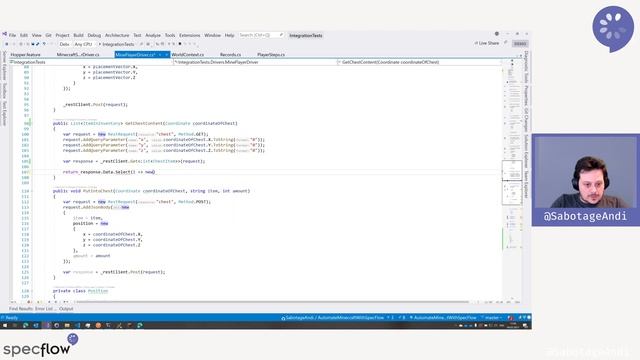Open the Windows Start button

tap(5, 325)
